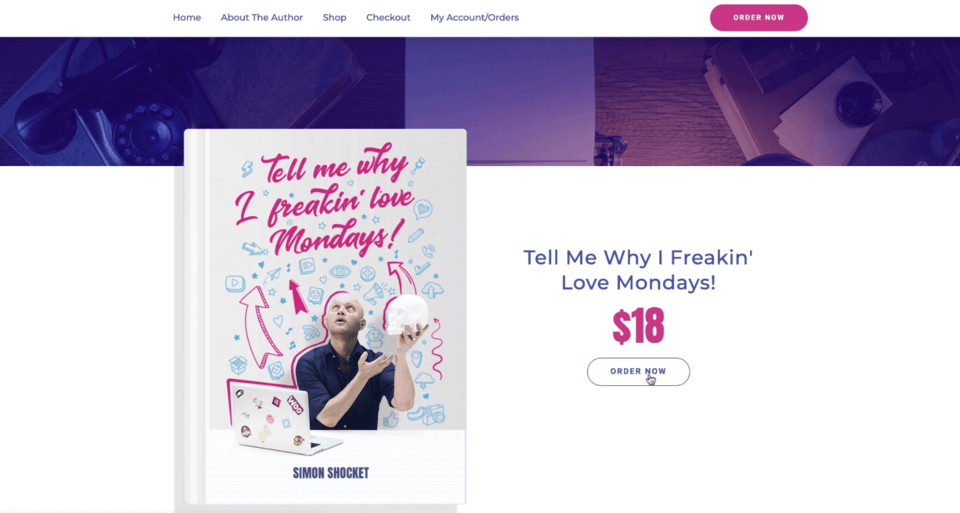Click the white skull on book cover
This screenshot has width=960, height=513.
click(x=406, y=315)
